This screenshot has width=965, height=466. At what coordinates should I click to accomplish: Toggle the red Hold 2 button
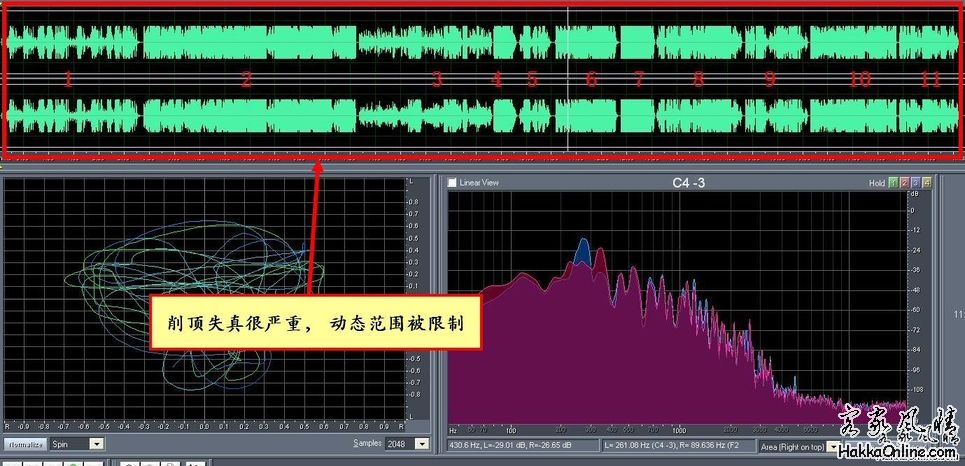click(907, 183)
